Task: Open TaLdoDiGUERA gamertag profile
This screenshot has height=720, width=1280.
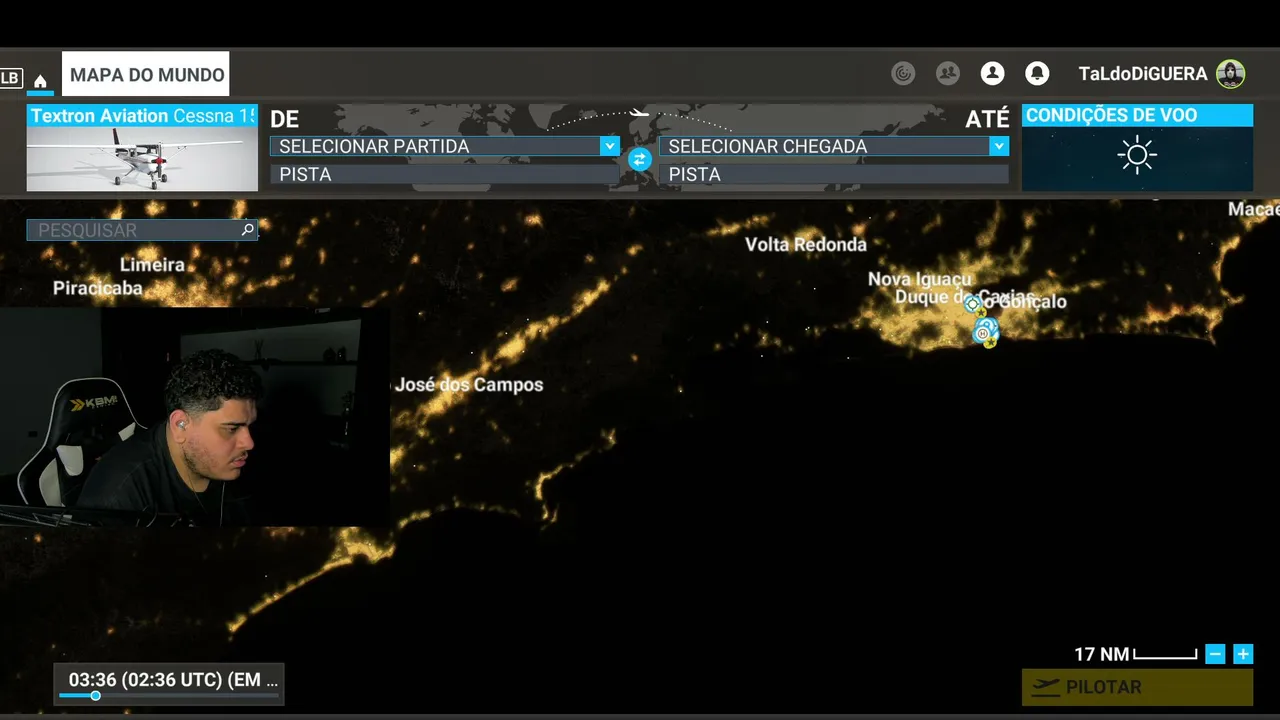Action: (1143, 74)
